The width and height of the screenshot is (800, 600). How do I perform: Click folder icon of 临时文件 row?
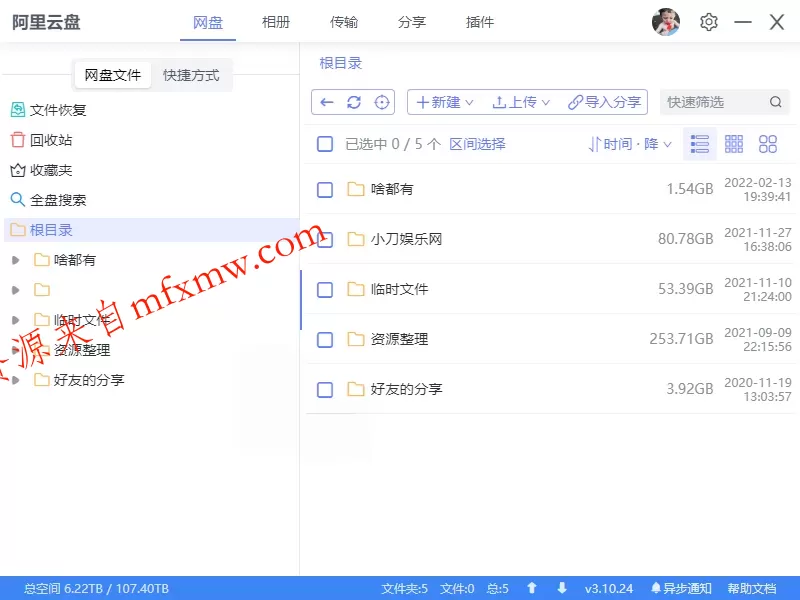point(355,289)
